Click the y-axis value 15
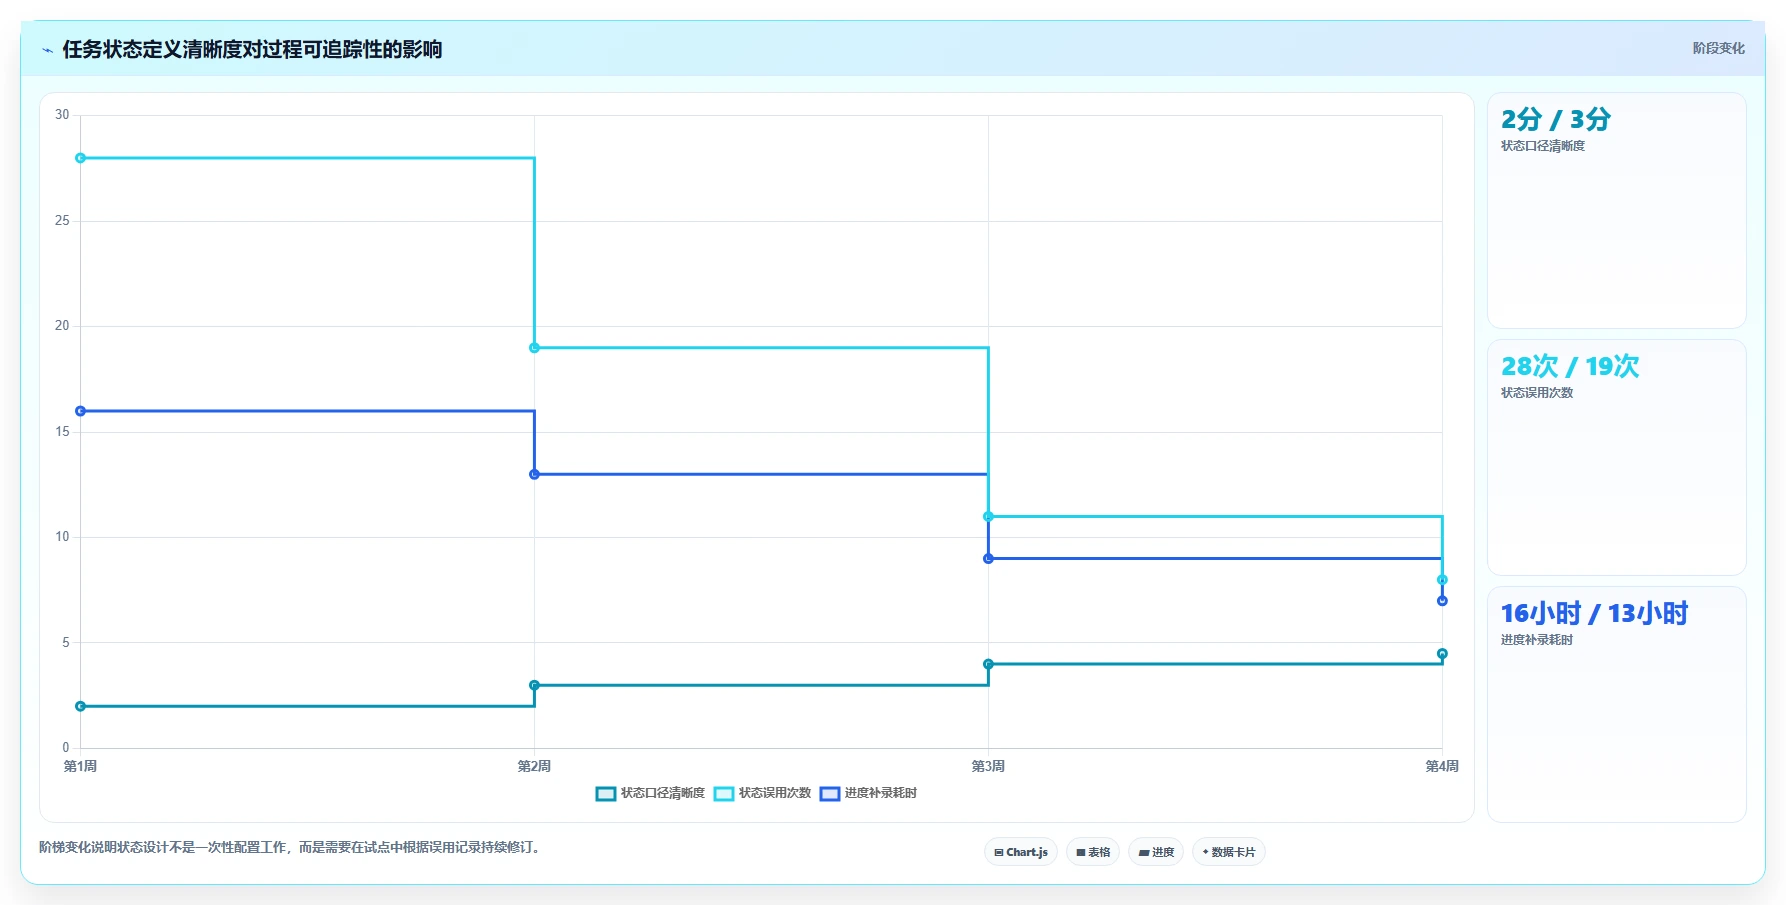1786x905 pixels. pos(62,432)
